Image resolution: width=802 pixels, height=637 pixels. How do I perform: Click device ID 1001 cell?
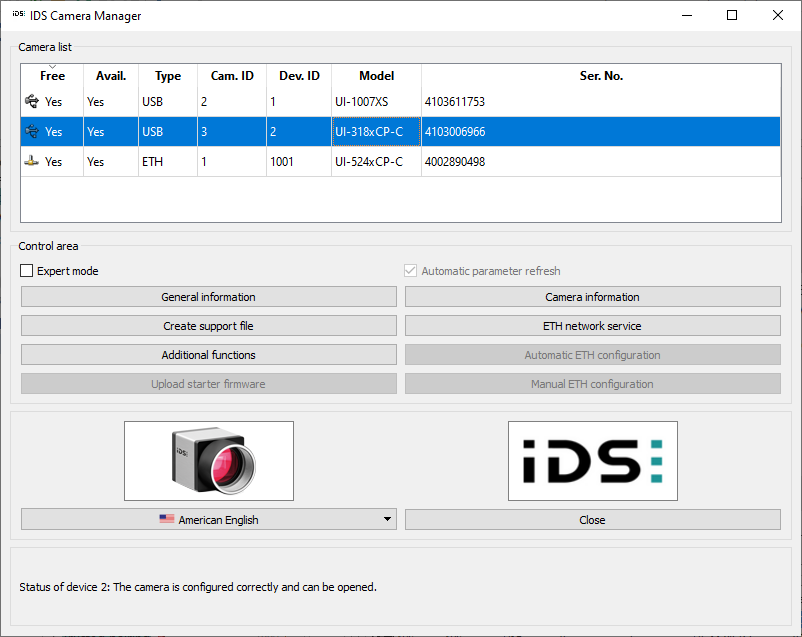(299, 162)
